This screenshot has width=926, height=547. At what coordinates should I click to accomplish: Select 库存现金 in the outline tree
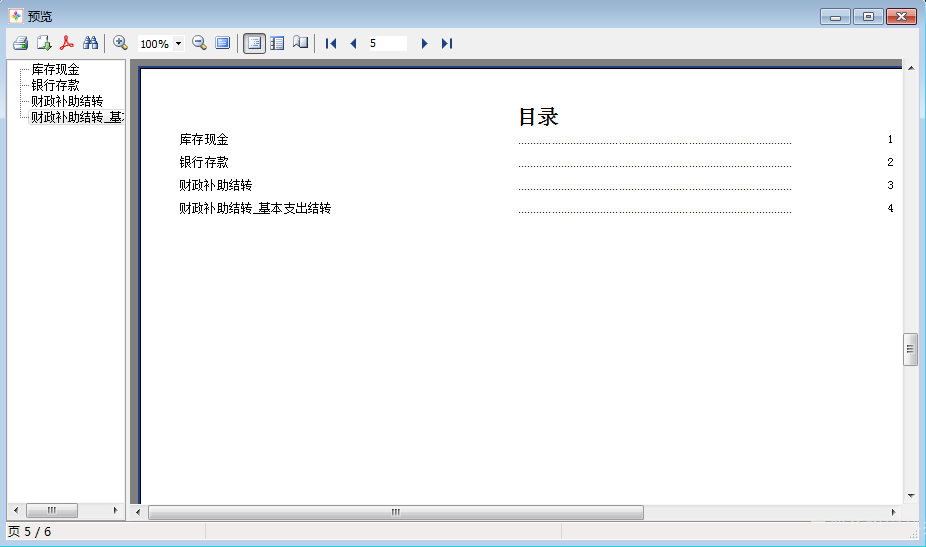pyautogui.click(x=55, y=70)
